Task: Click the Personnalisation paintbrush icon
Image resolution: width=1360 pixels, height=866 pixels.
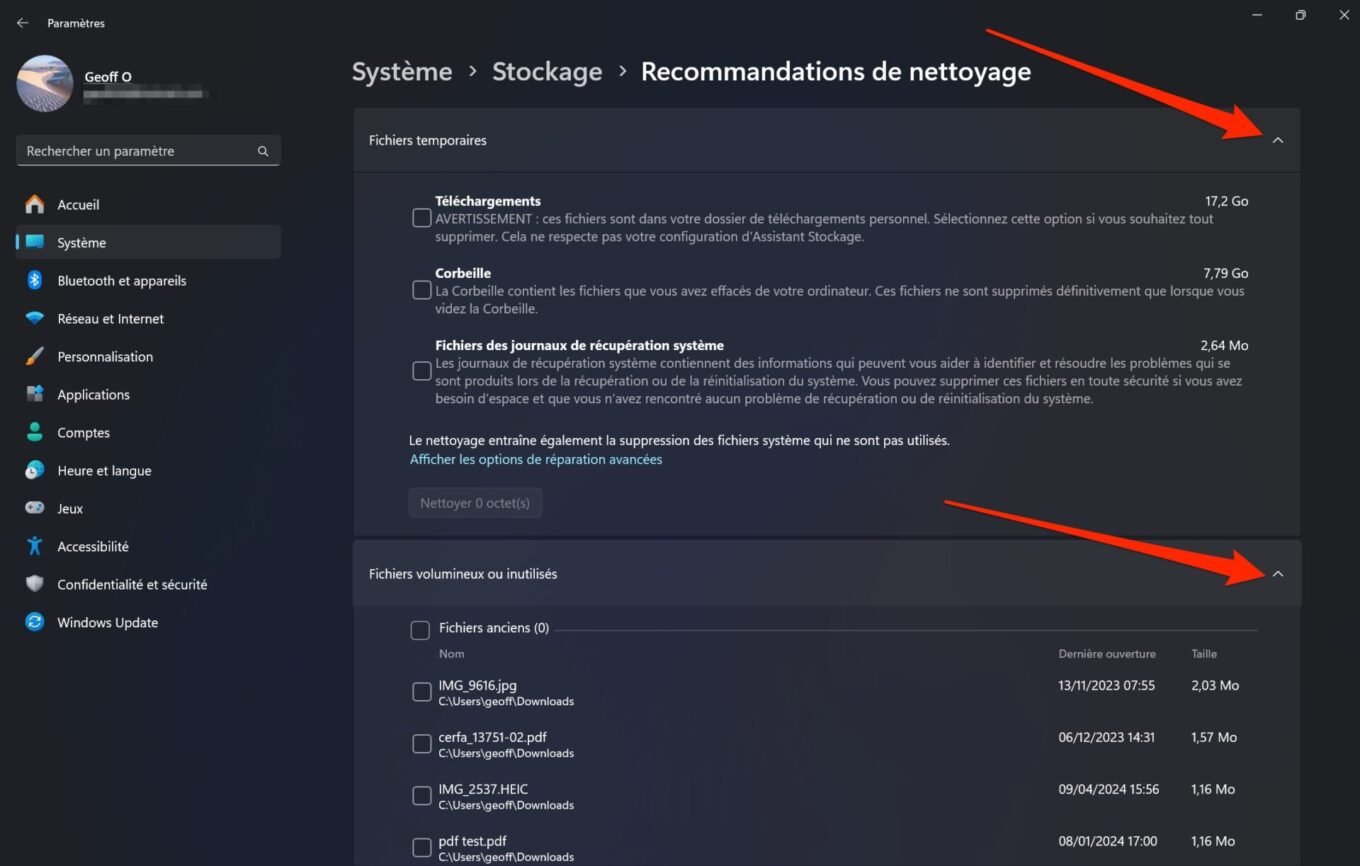Action: 35,356
